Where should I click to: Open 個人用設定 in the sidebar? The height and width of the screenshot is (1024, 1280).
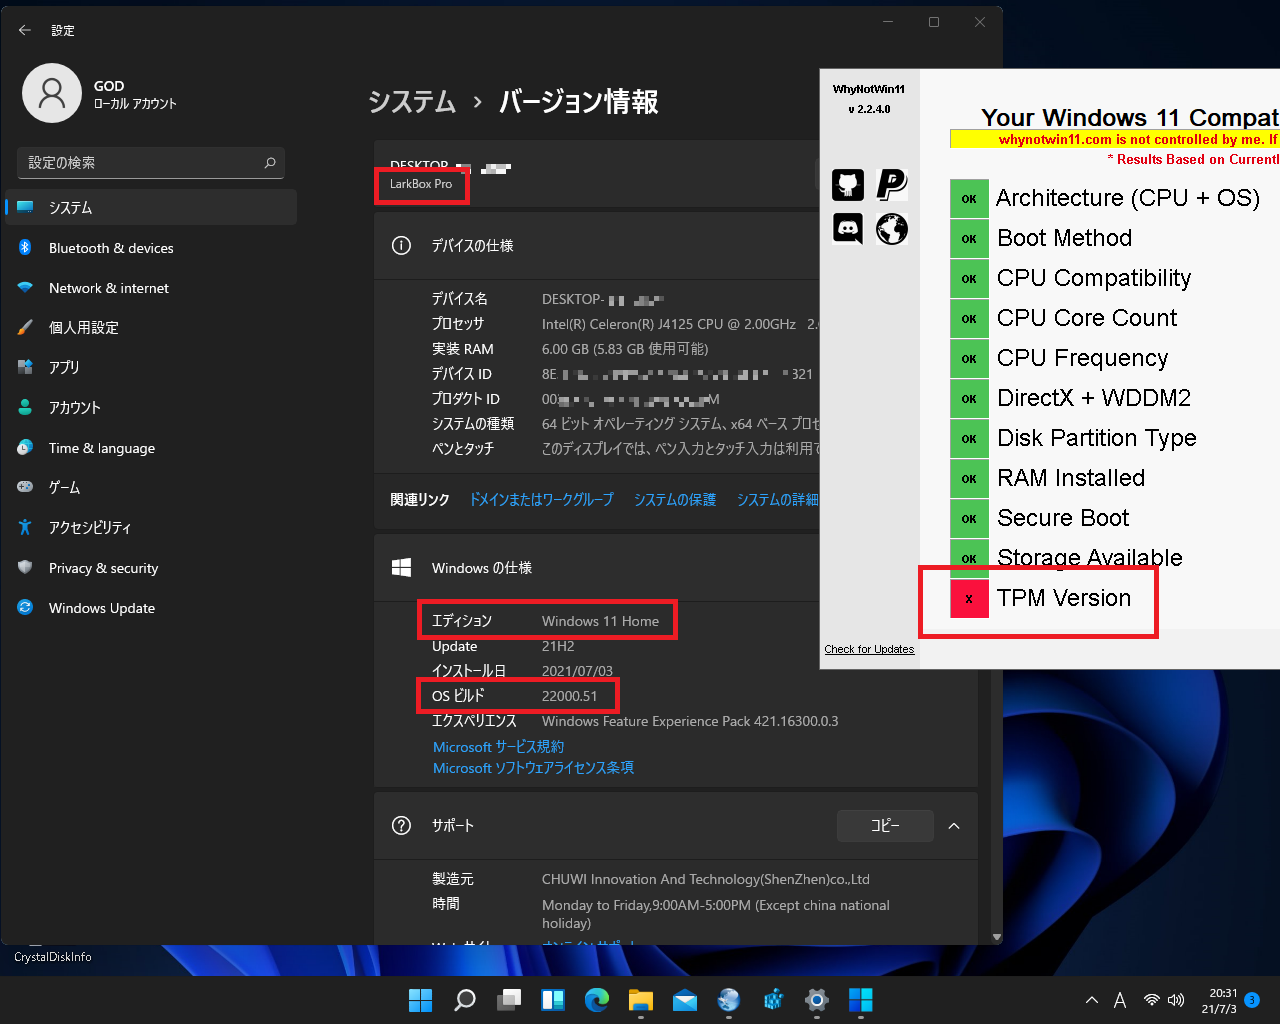click(151, 328)
